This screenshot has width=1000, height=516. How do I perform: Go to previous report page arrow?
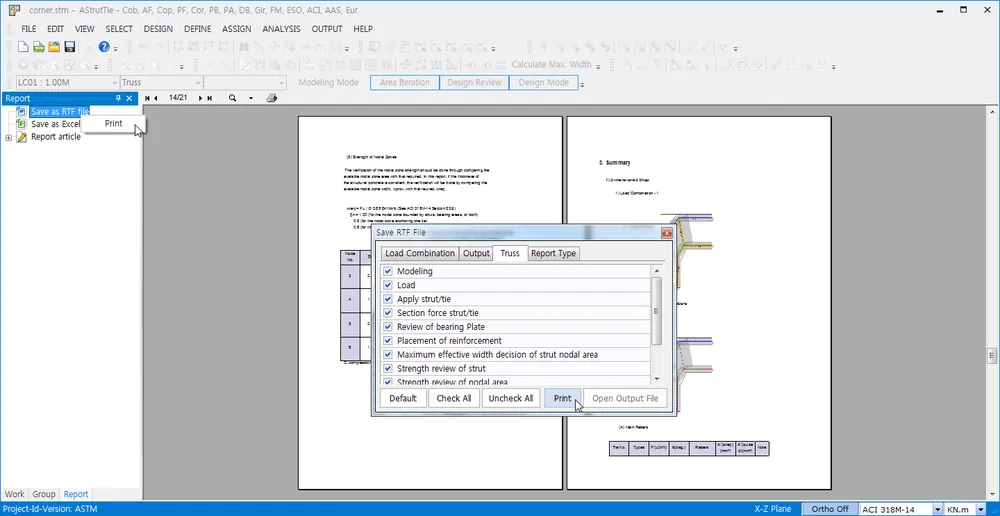coord(156,98)
